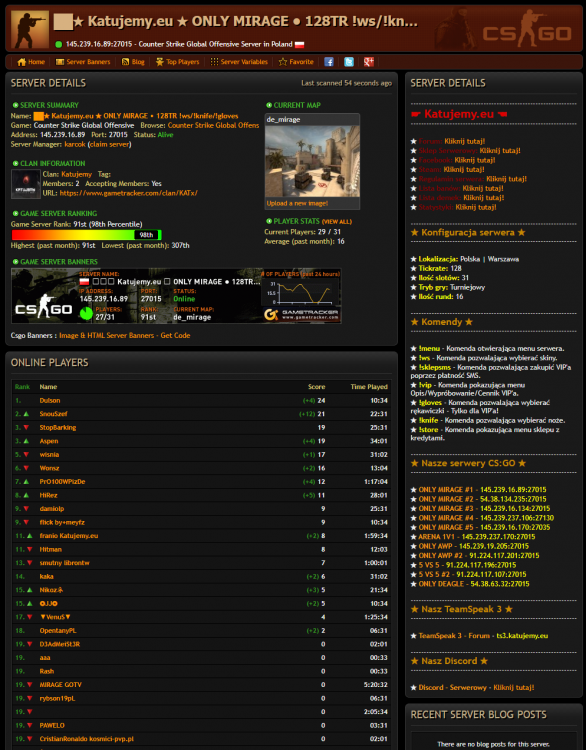Open Server Variables menu item
The height and width of the screenshot is (750, 586).
coord(239,62)
